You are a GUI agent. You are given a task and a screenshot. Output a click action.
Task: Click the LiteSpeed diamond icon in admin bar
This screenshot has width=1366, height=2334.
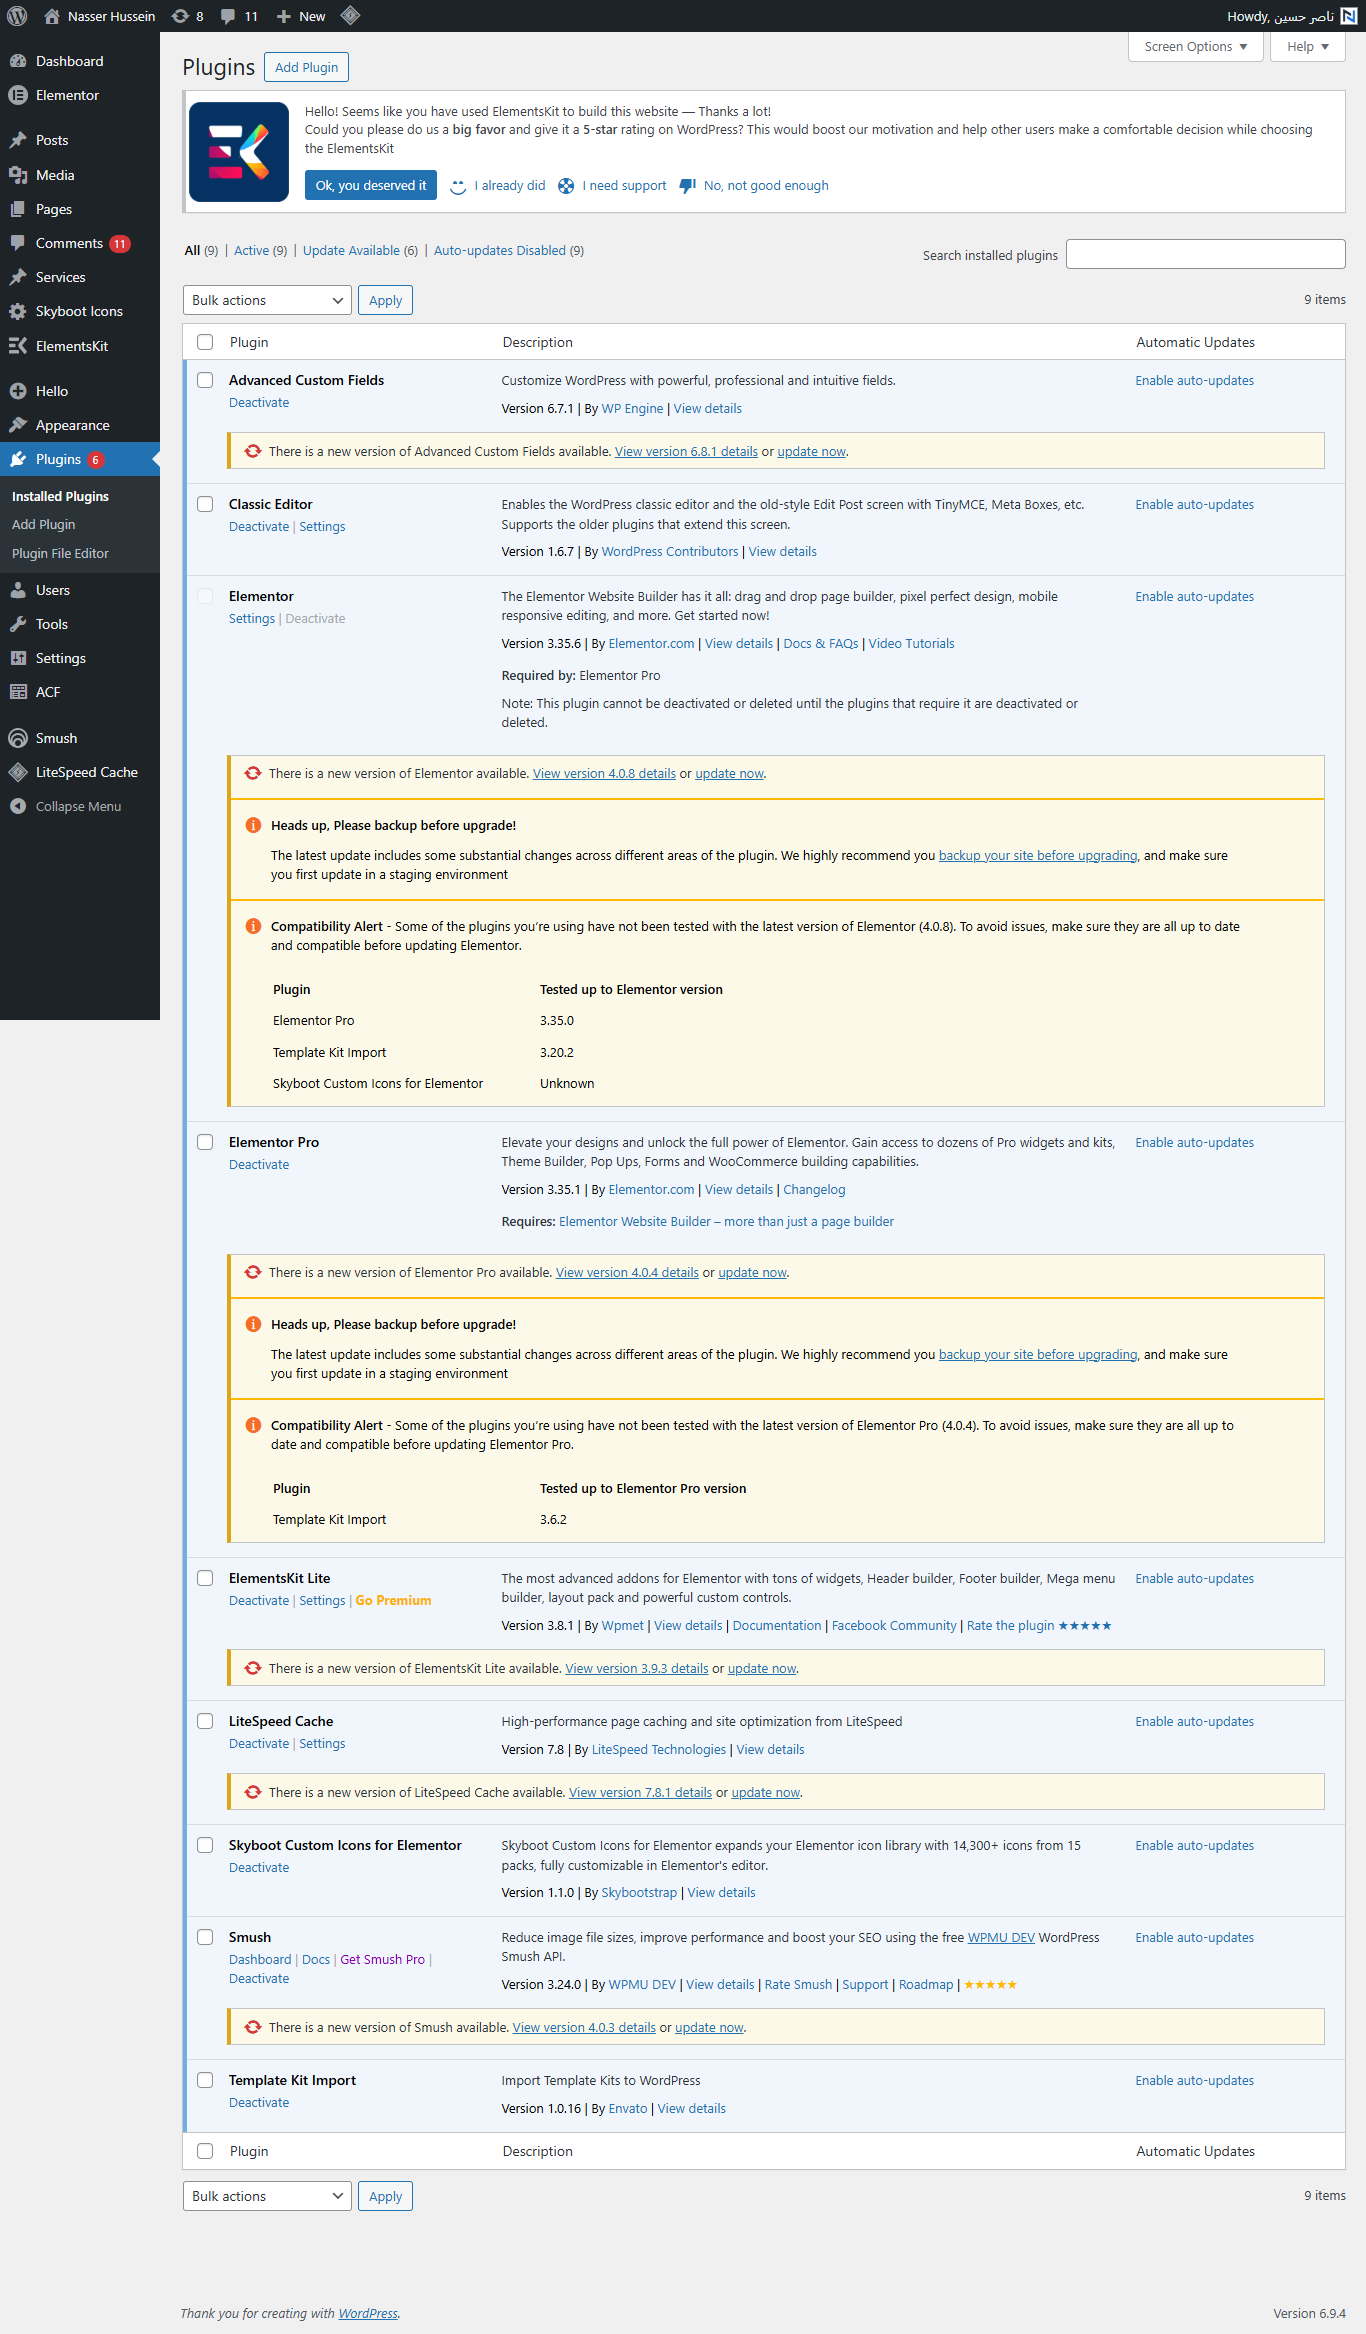tap(350, 16)
